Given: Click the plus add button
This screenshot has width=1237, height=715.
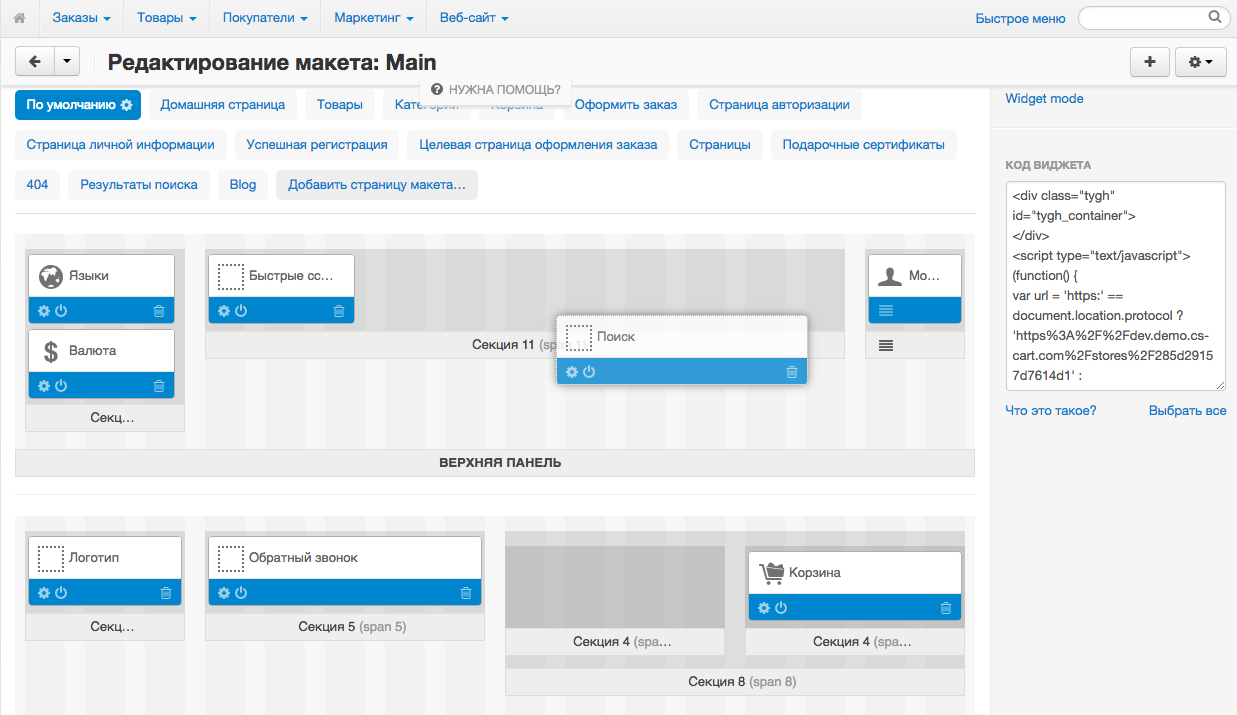Looking at the screenshot, I should 1150,62.
